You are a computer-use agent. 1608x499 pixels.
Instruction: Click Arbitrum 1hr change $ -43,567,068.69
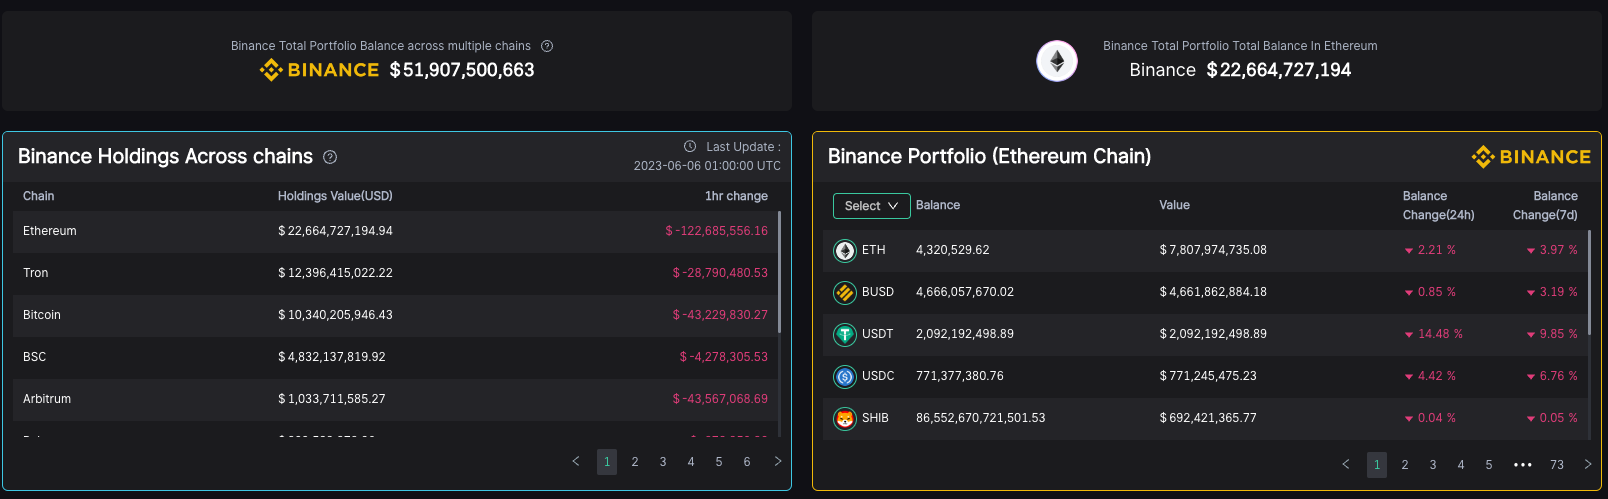(x=720, y=399)
